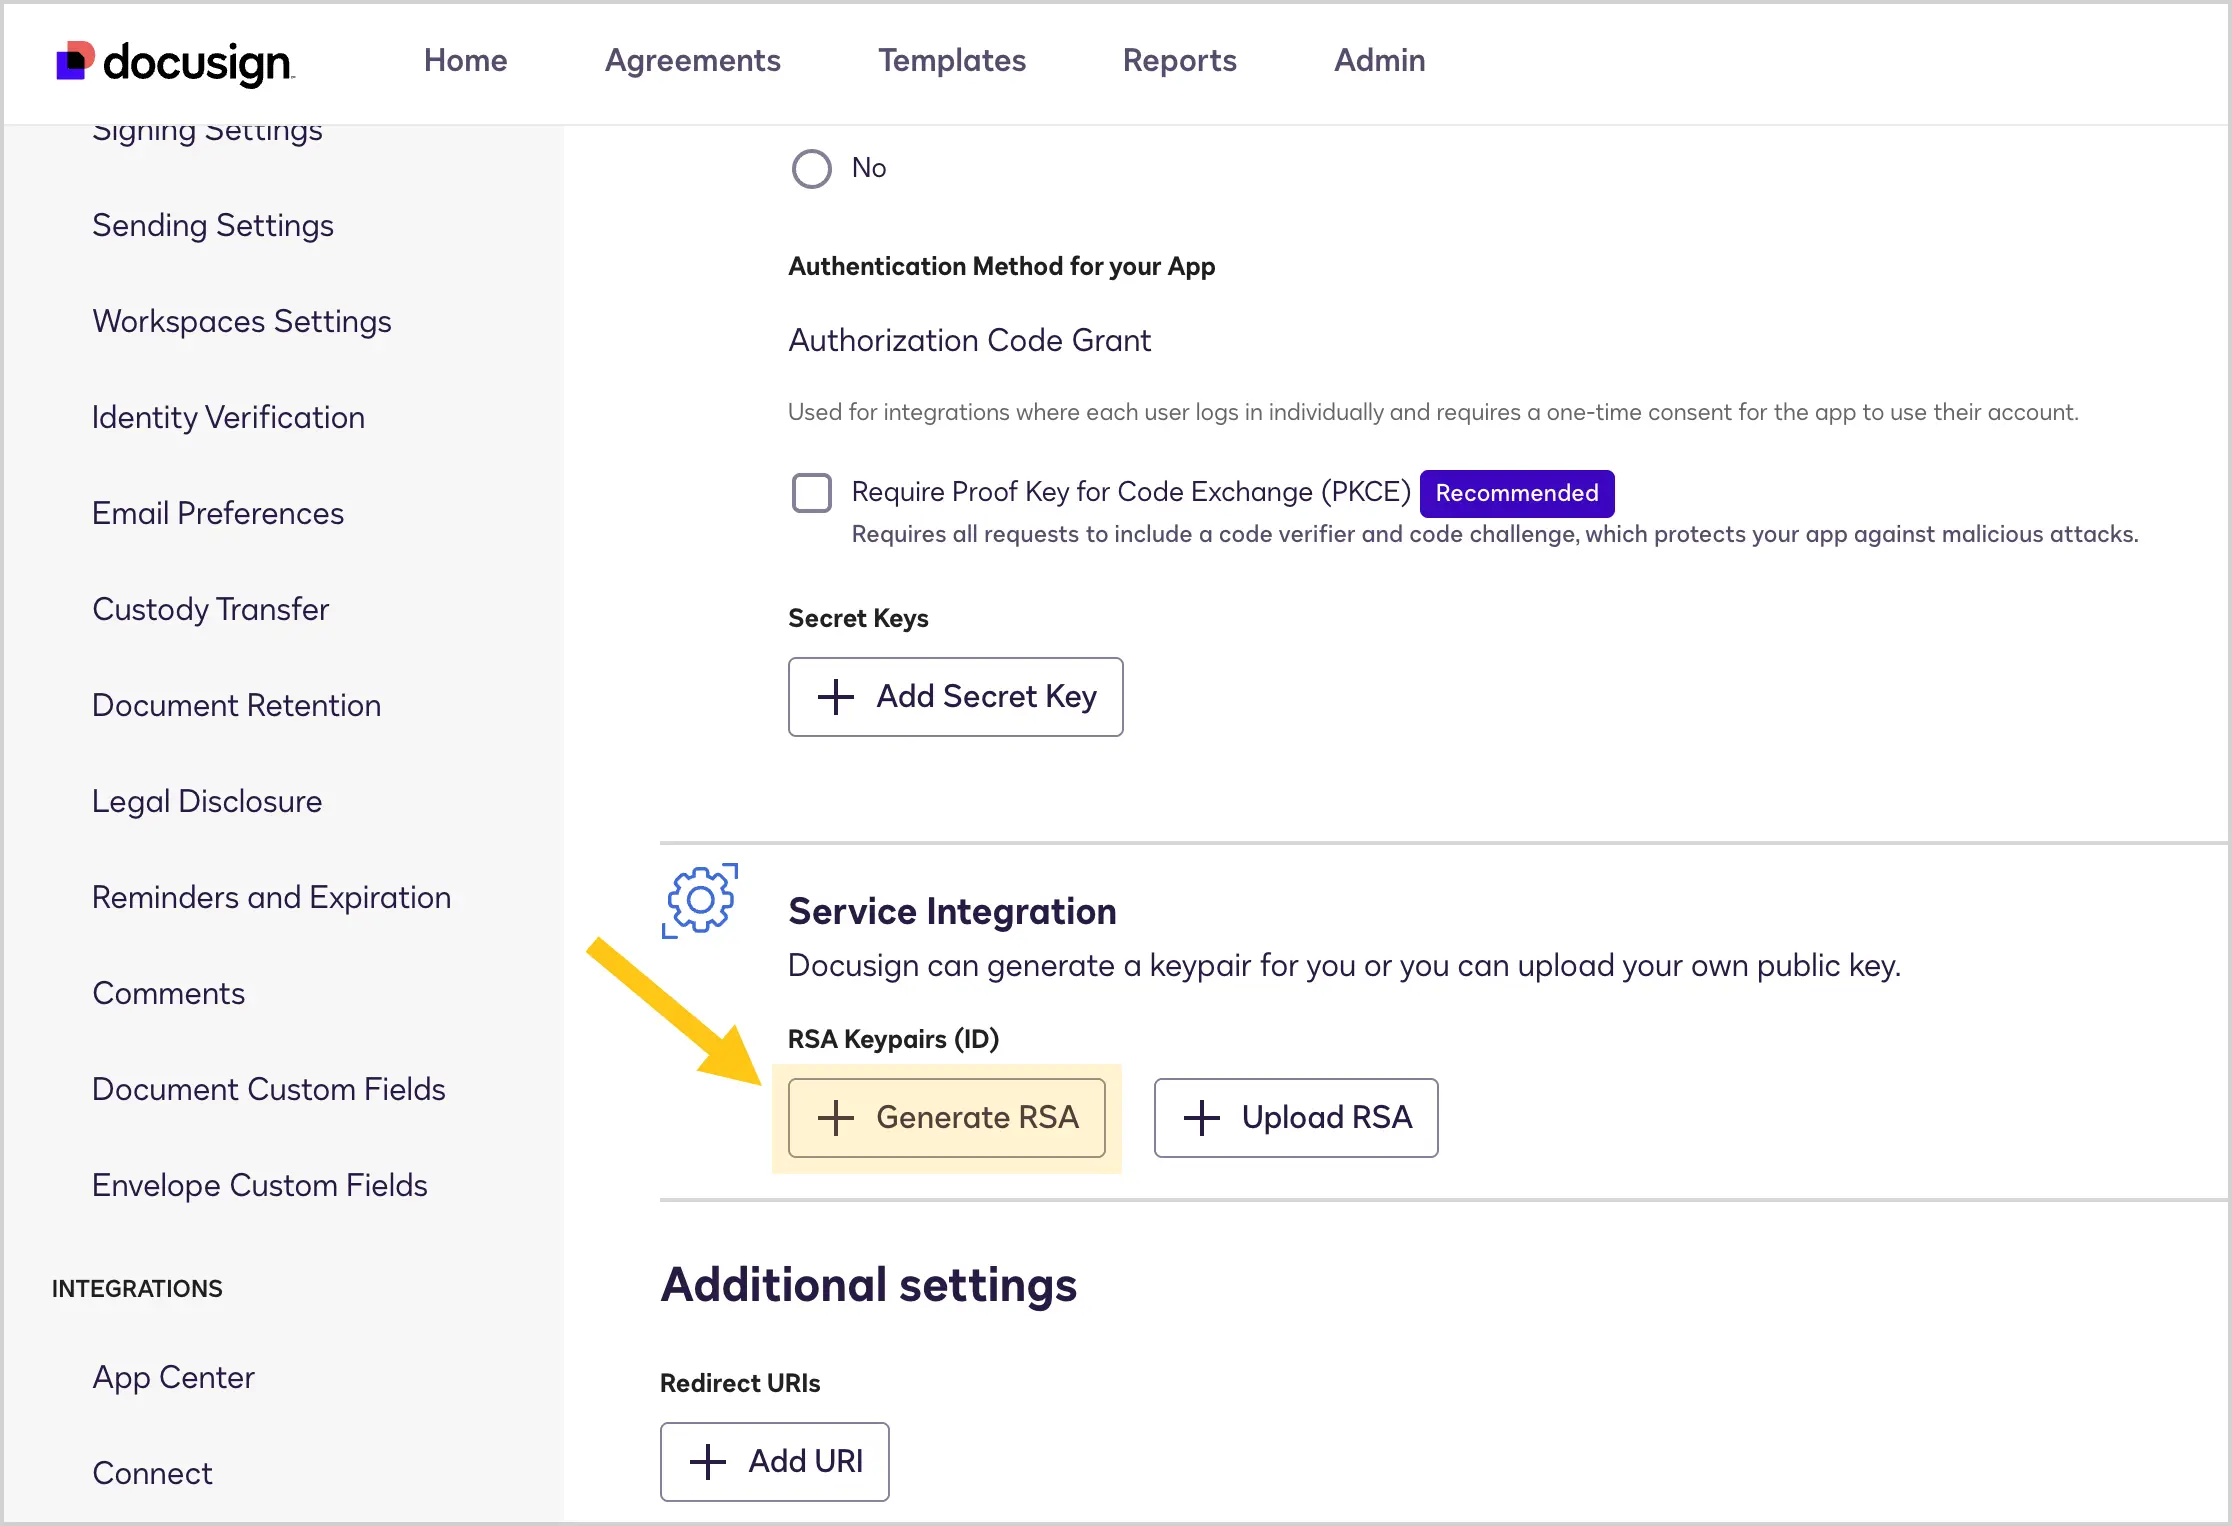This screenshot has height=1526, width=2232.
Task: Click the Redirect URIs label
Action: tap(740, 1384)
